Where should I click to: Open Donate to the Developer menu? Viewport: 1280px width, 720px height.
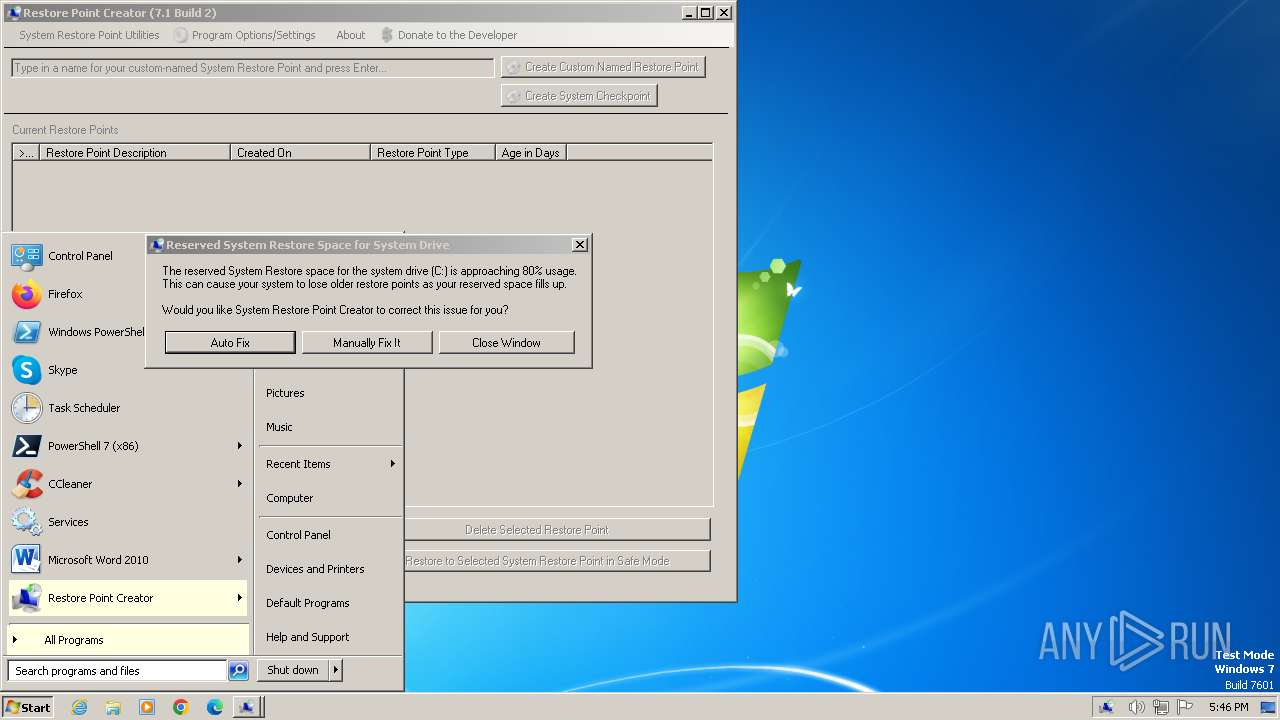[x=448, y=35]
